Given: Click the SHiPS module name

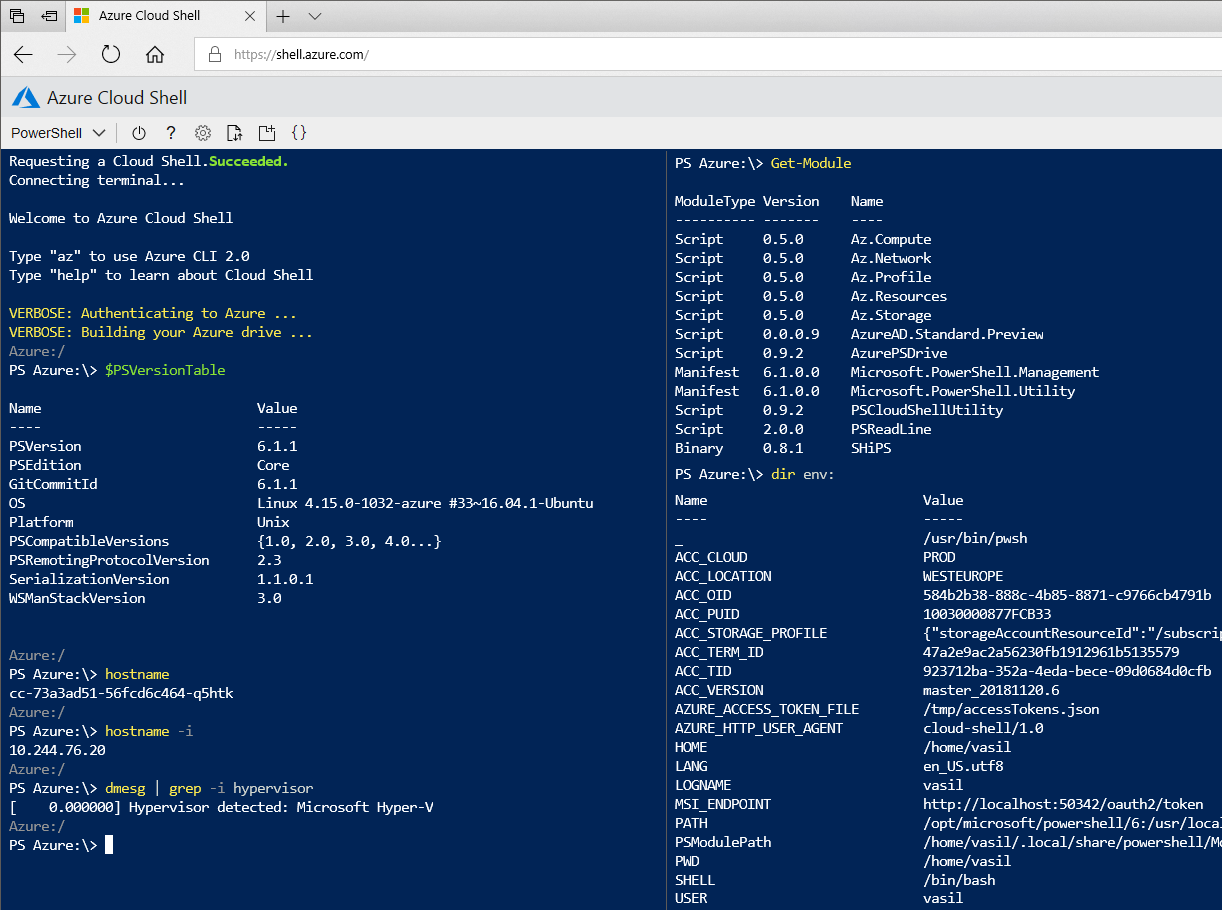Looking at the screenshot, I should [x=871, y=448].
